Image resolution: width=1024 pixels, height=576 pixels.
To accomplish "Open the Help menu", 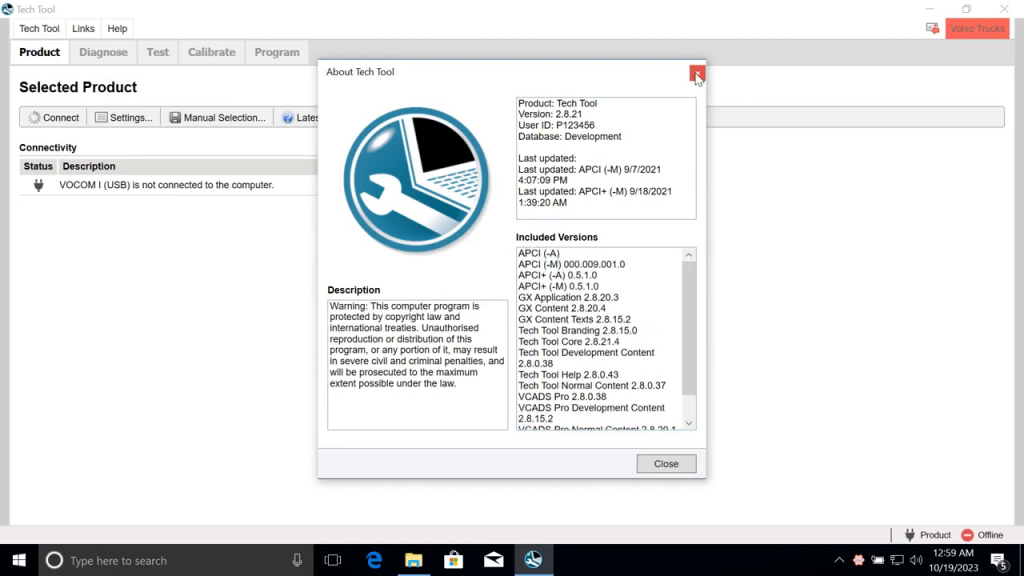I will point(117,28).
